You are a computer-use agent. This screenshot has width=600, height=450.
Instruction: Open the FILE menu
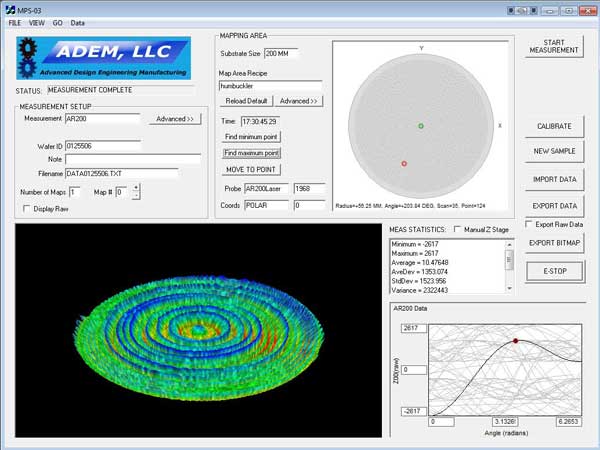(x=15, y=23)
